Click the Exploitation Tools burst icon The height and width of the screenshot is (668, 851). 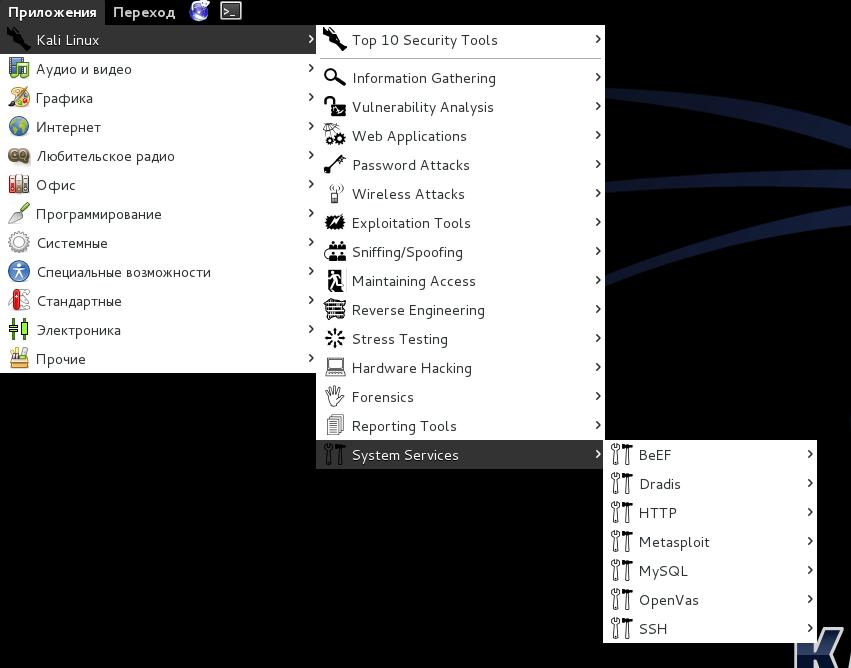[335, 222]
